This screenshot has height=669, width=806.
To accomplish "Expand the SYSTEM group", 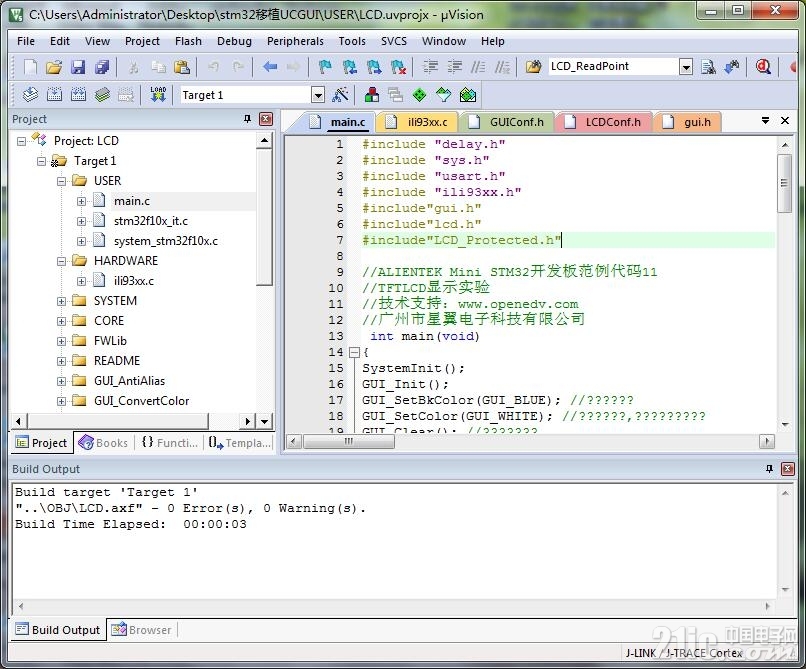I will point(62,301).
